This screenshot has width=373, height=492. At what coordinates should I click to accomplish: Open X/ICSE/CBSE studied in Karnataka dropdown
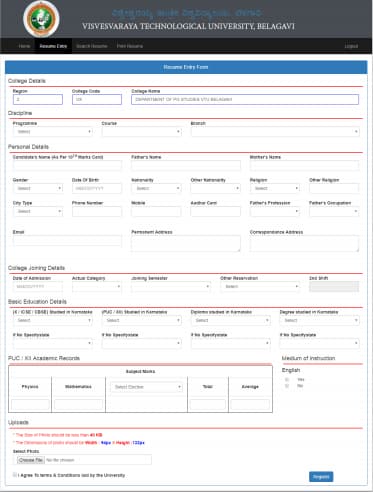(53, 320)
